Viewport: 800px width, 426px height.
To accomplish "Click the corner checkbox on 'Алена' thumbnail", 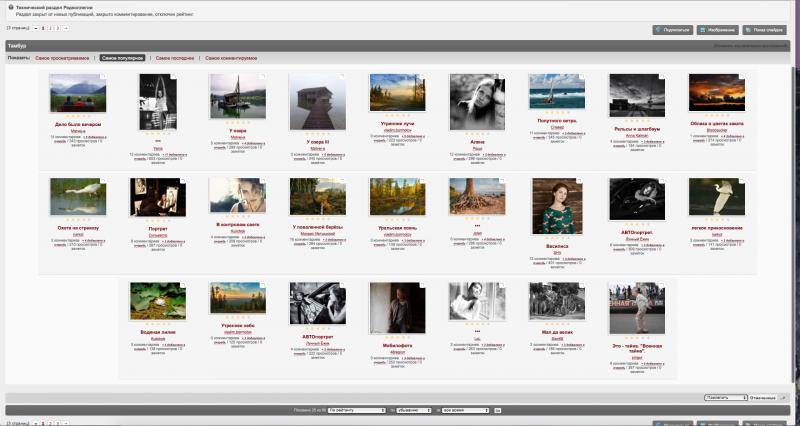I will [503, 77].
